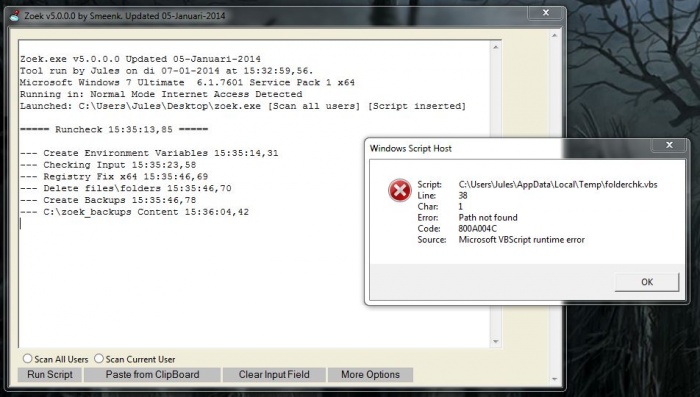700x397 pixels.
Task: Click the line number value 38
Action: [463, 196]
